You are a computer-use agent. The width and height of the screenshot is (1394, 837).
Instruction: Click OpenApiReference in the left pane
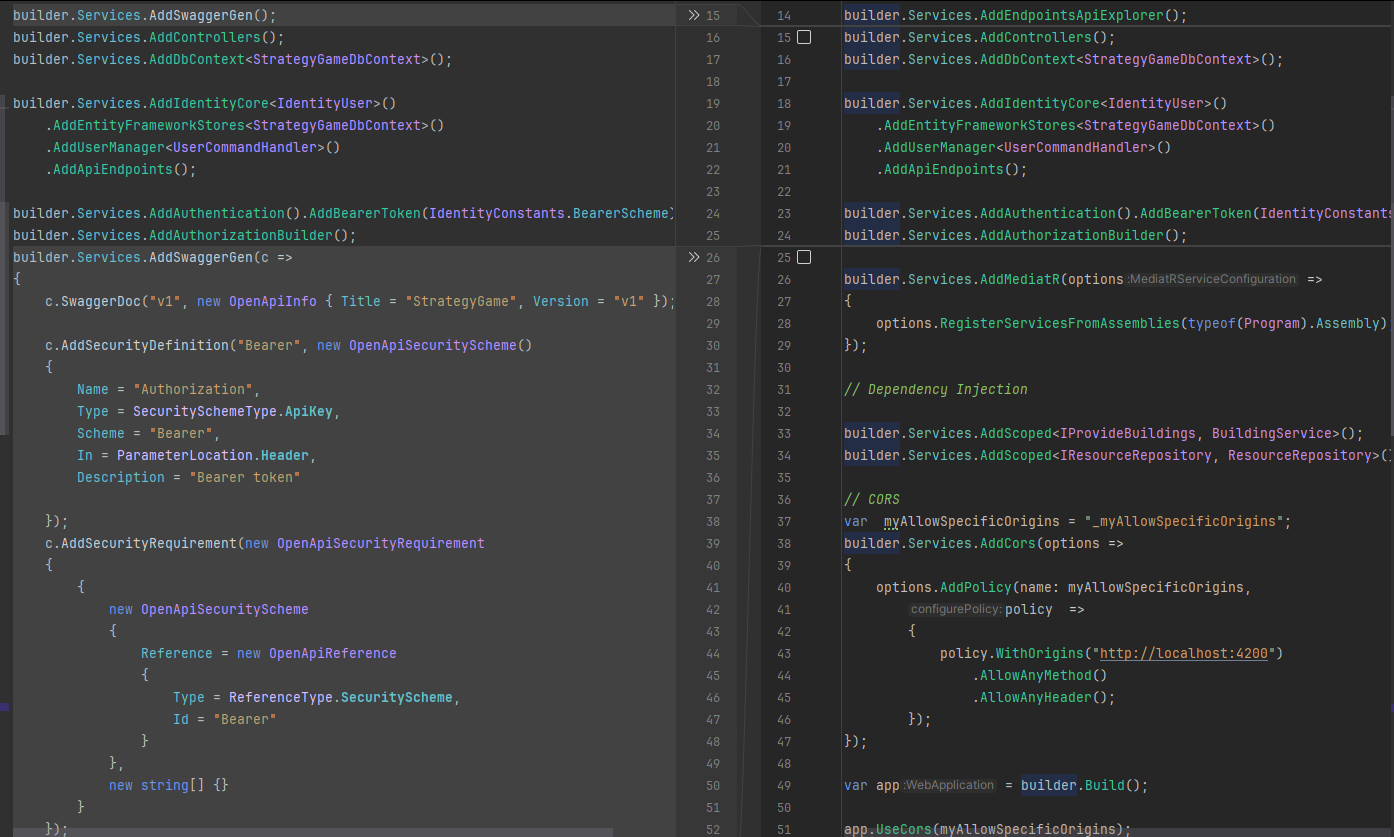pyautogui.click(x=332, y=653)
